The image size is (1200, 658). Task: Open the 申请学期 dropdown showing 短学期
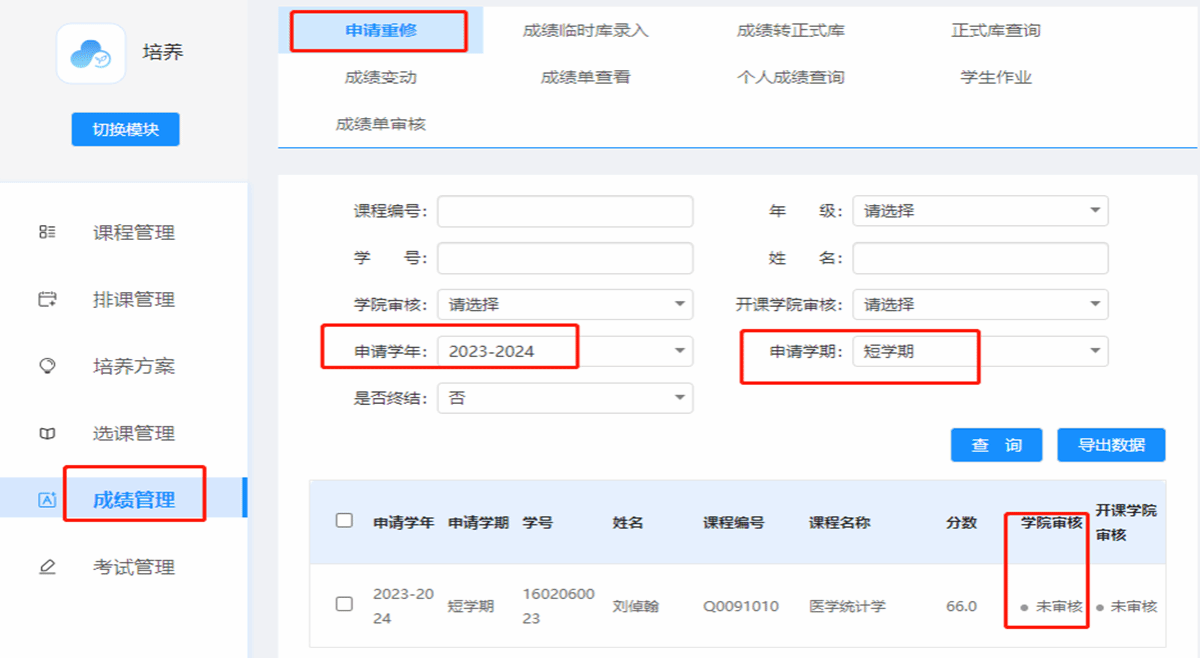pyautogui.click(x=980, y=351)
